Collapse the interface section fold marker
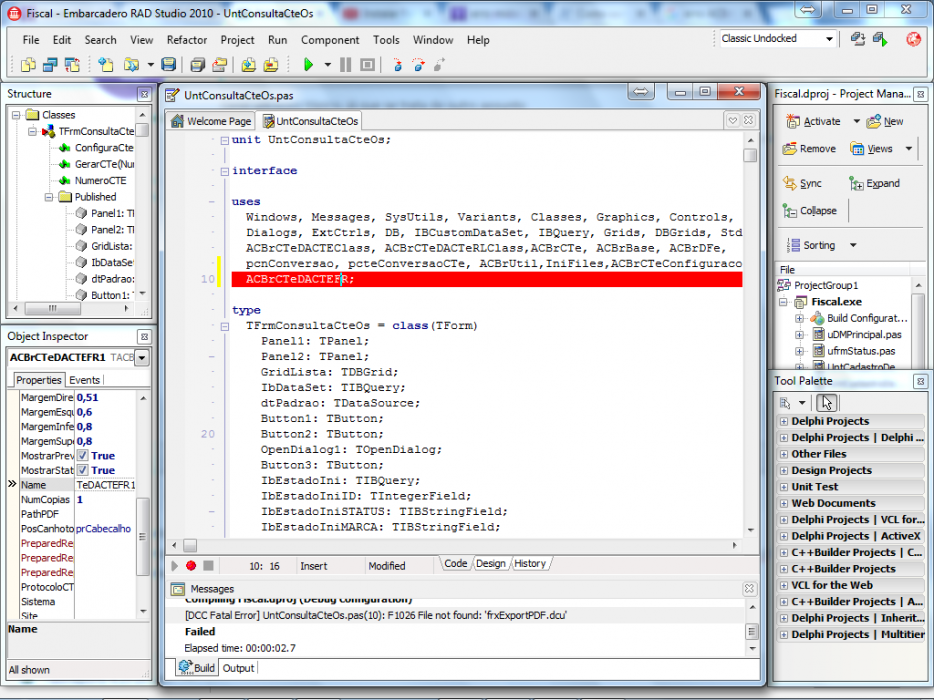The image size is (934, 700). (x=225, y=172)
